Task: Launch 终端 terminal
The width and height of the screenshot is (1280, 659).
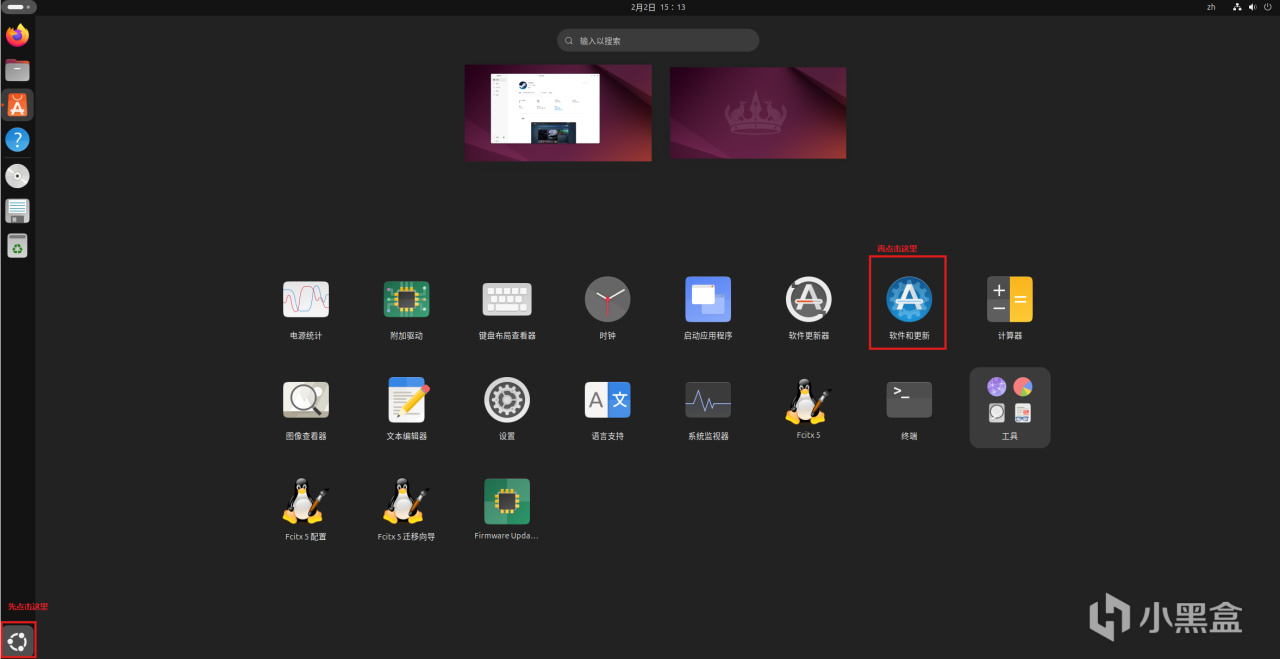Action: coord(909,410)
